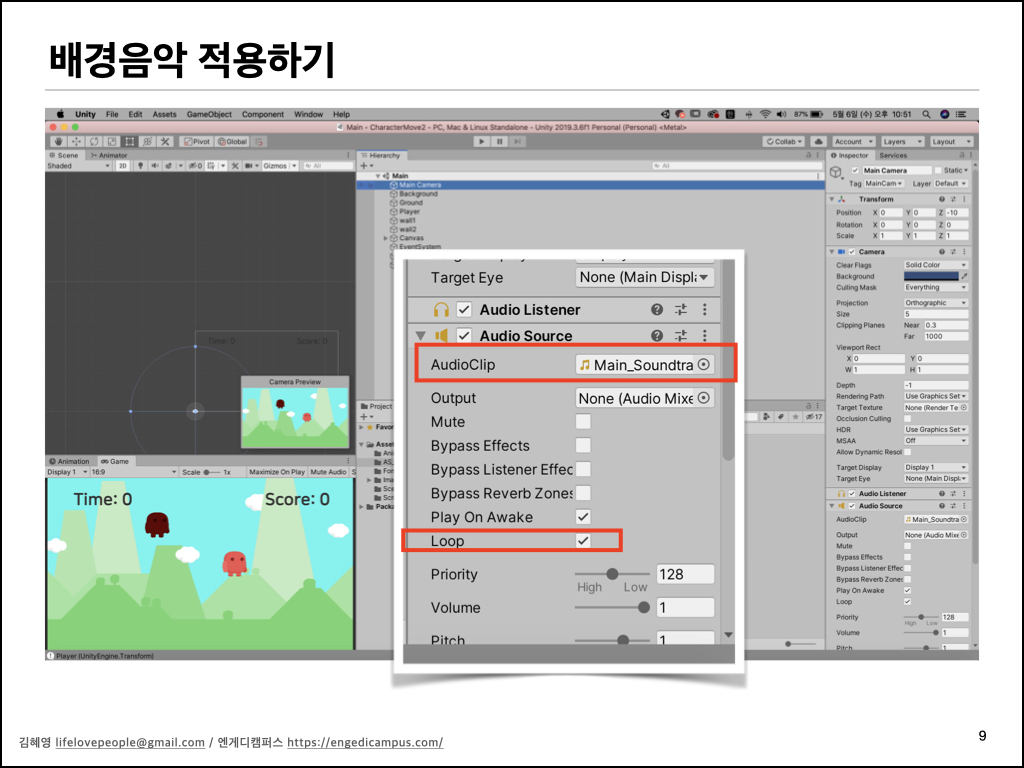Open the Component menu
Viewport: 1024px width, 768px height.
263,114
